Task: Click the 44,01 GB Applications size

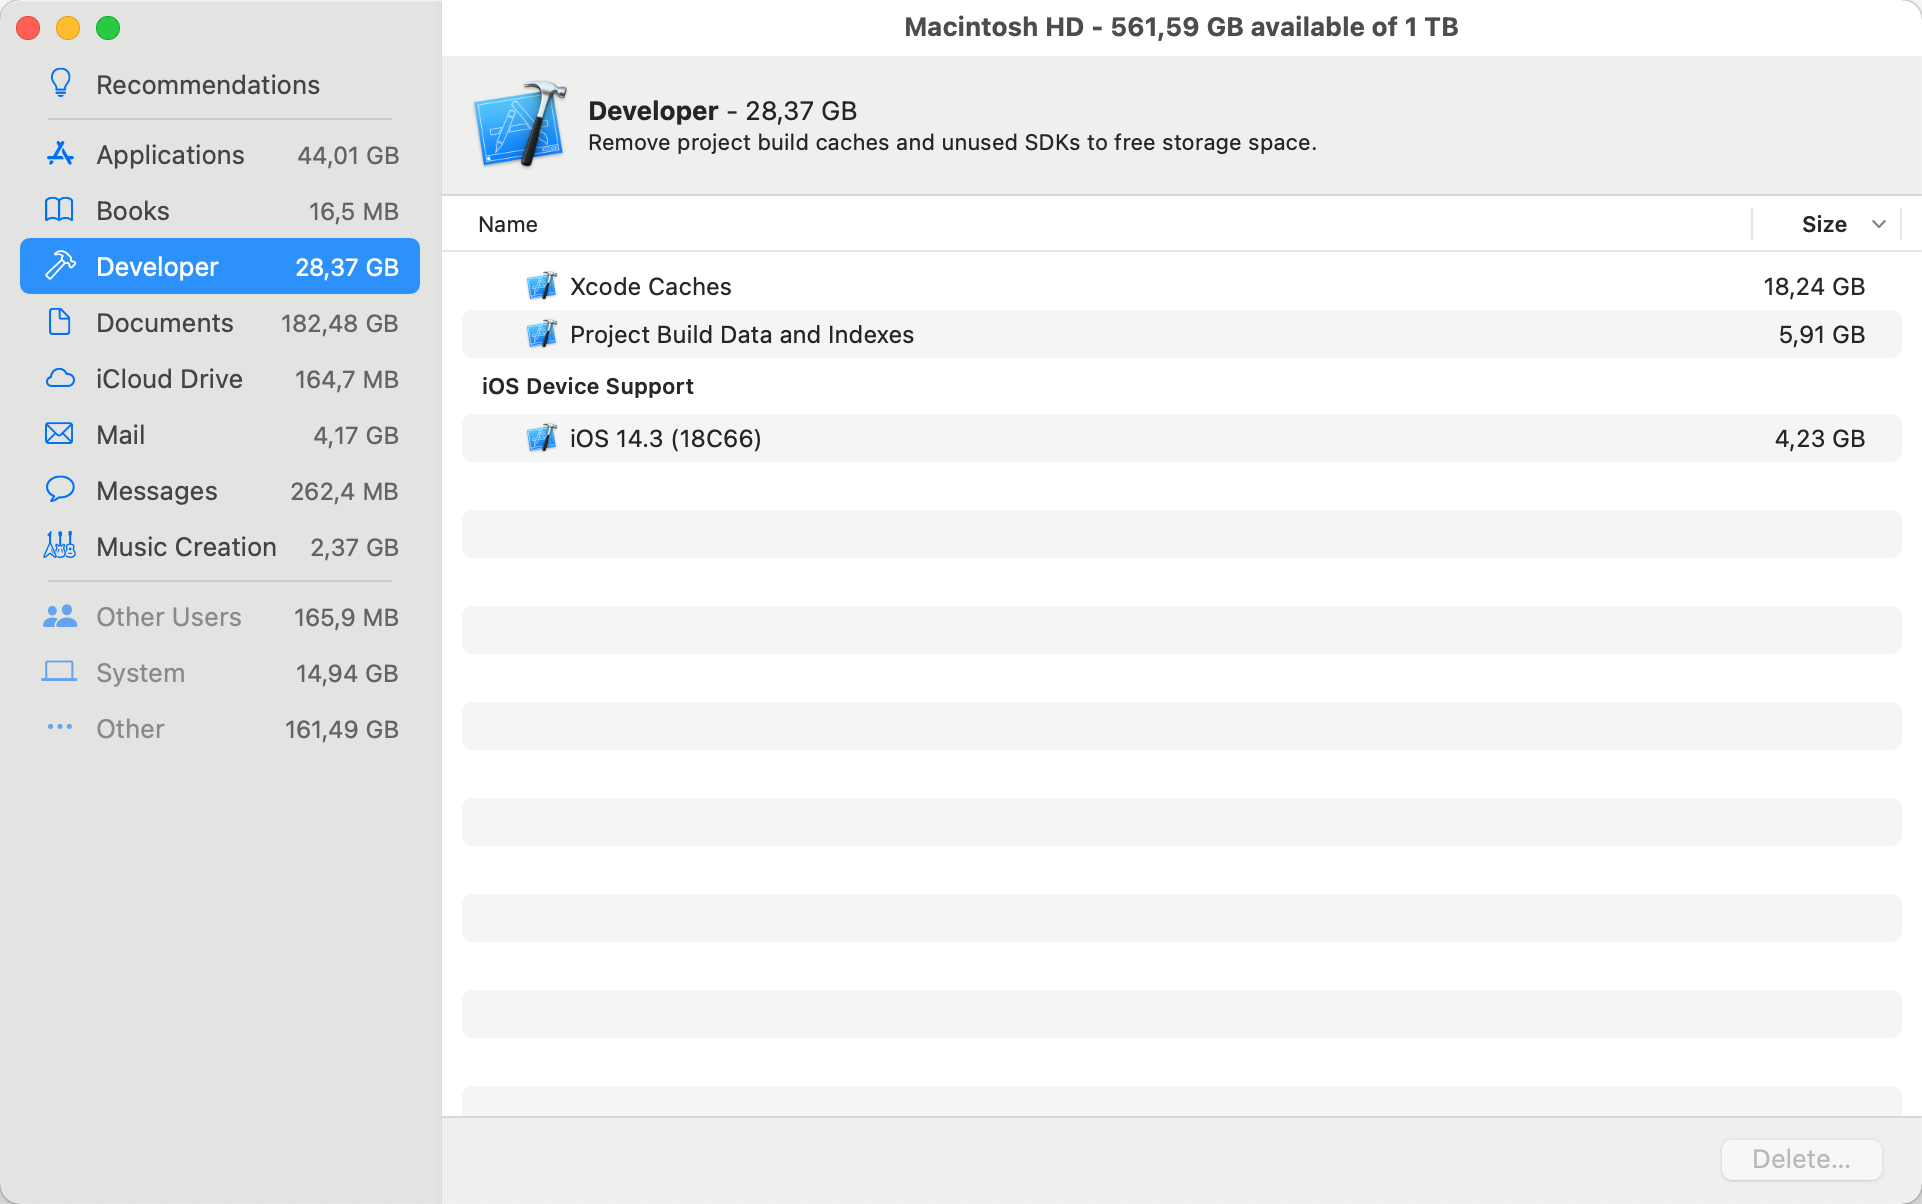Action: pyautogui.click(x=348, y=155)
